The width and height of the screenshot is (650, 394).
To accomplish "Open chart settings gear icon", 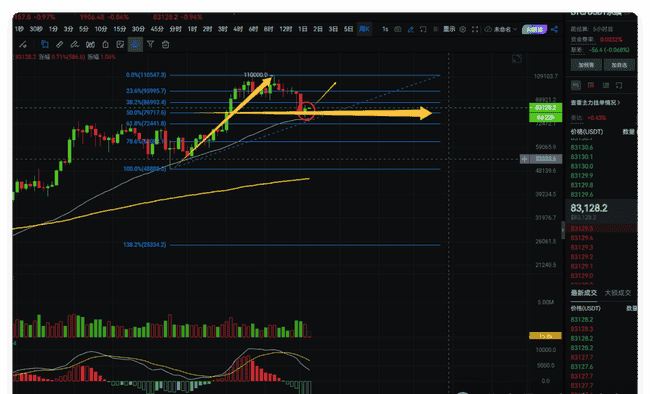I will [463, 29].
